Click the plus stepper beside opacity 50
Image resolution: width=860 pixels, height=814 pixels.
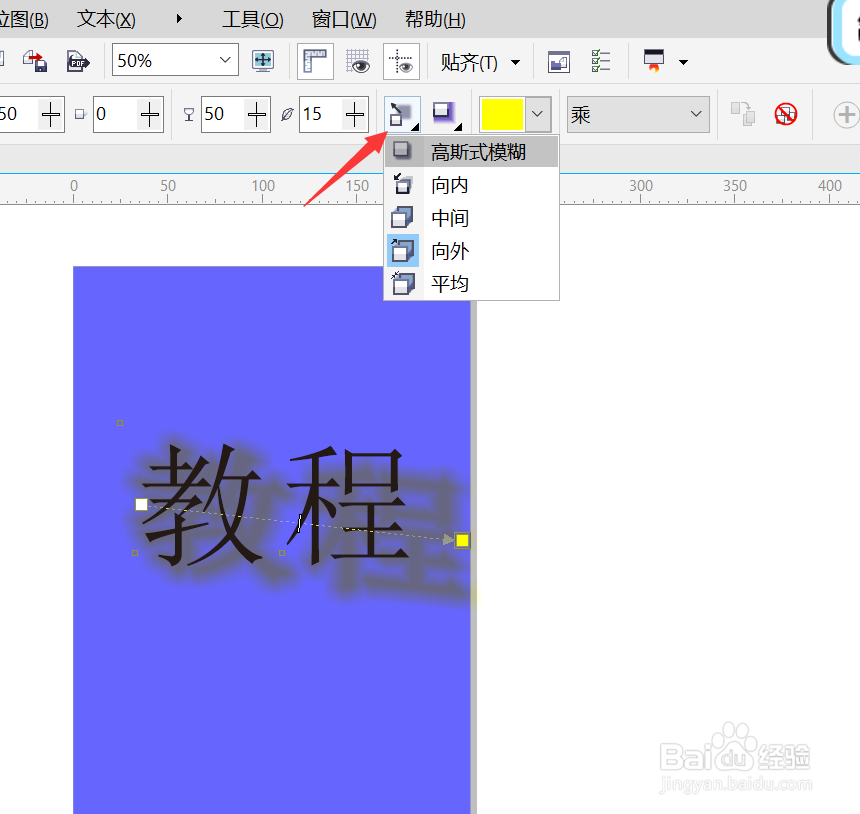tap(257, 114)
